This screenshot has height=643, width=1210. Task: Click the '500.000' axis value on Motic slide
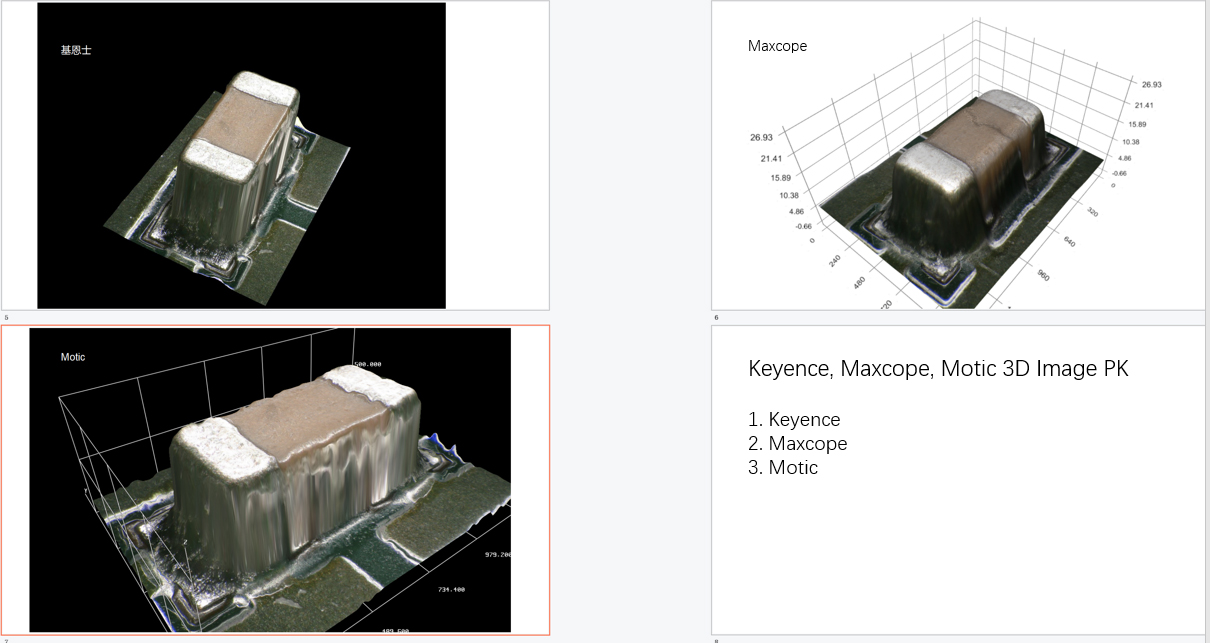(368, 365)
